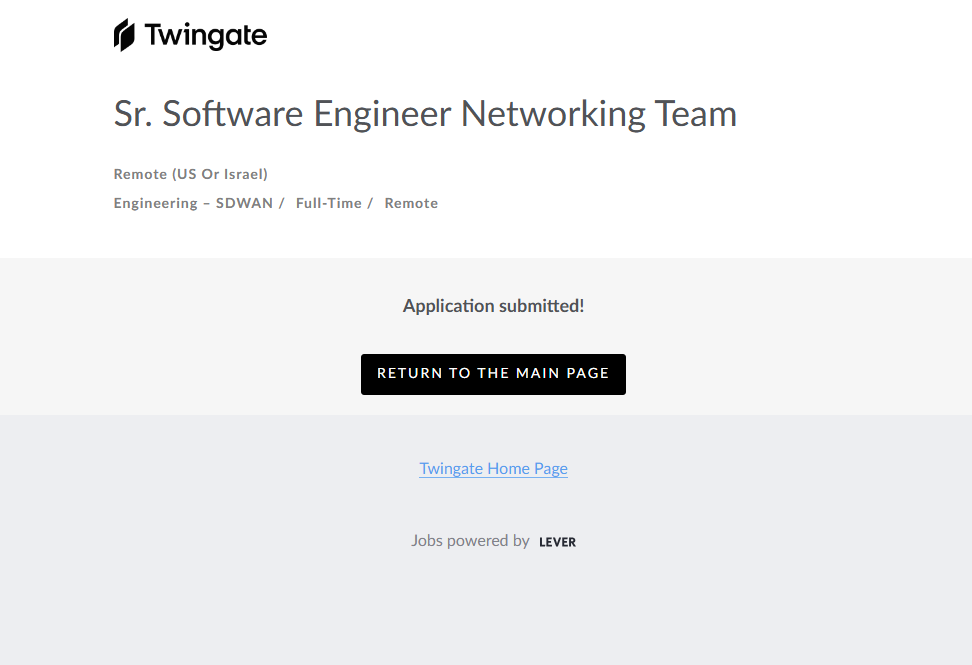Screen dimensions: 972x665
Task: Click the word "Engineer" in the job title
Action: tap(382, 114)
